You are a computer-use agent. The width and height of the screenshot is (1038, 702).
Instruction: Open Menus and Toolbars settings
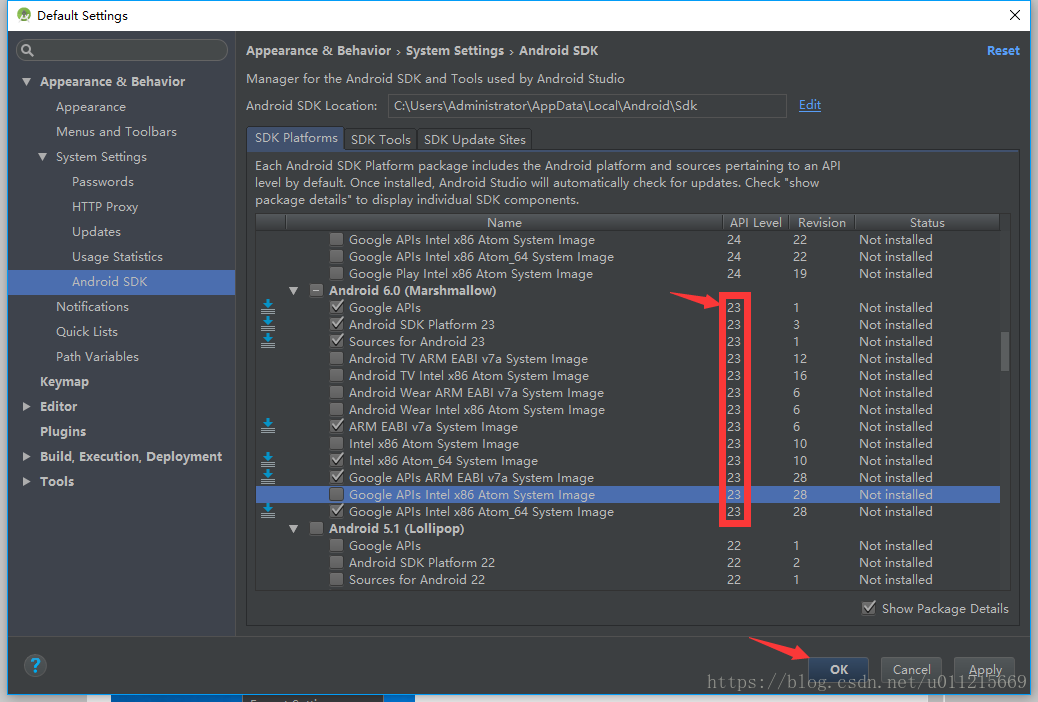click(117, 132)
